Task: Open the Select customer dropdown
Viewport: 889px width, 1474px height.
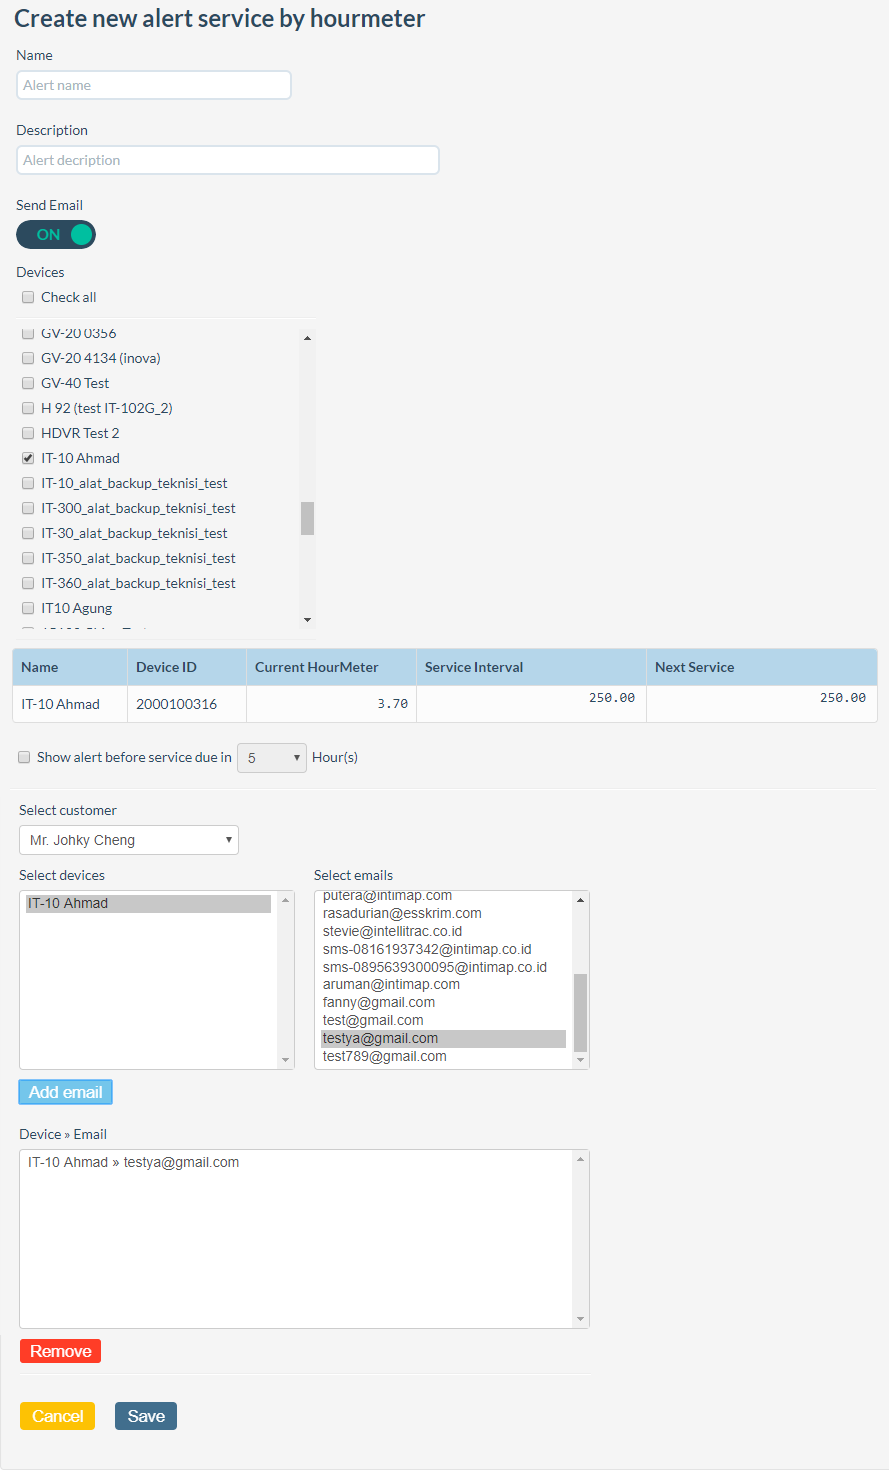Action: click(129, 840)
